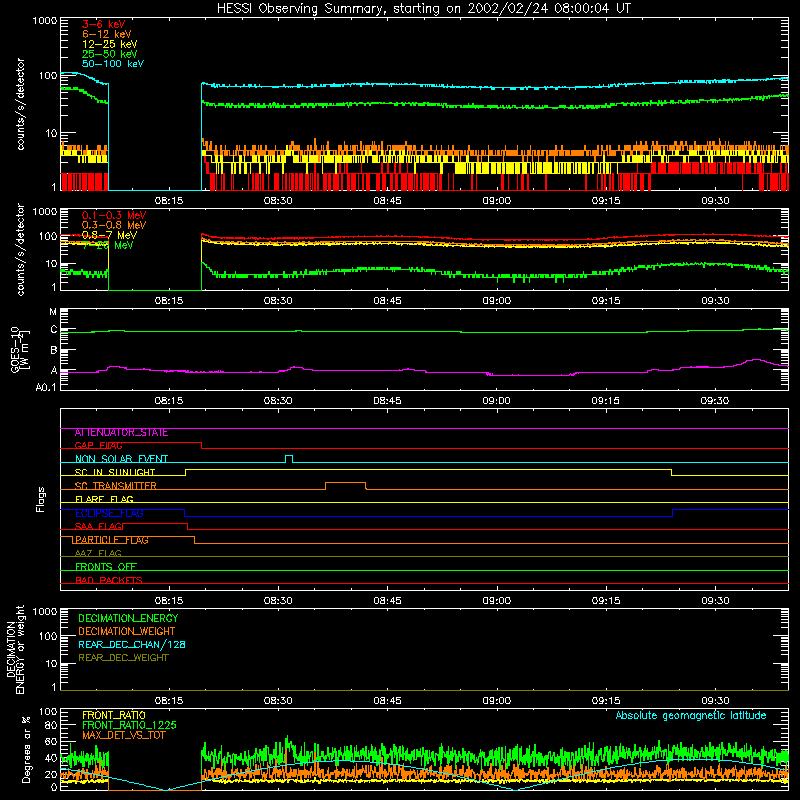Click the SC_TRANSMITTER raised pulse near 08:40
Screen dimensions: 800x800
point(345,485)
